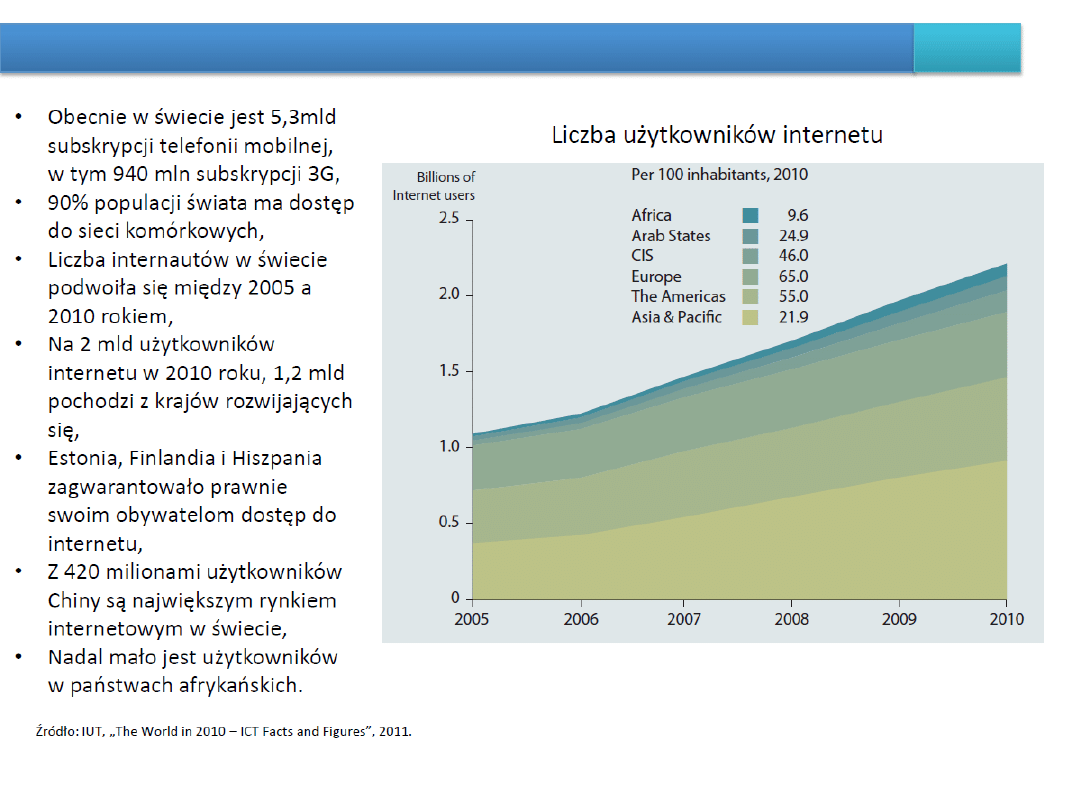Click the source footnote about ICT Facts and Figures
The width and height of the screenshot is (1080, 810).
point(224,731)
